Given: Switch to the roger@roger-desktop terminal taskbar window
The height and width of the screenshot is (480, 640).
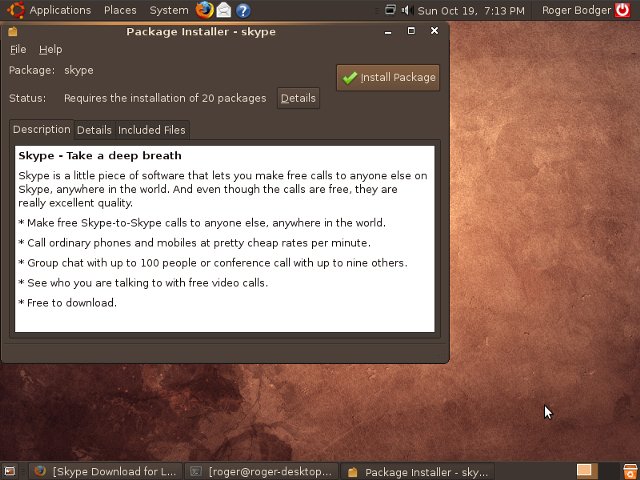Looking at the screenshot, I should [x=261, y=471].
